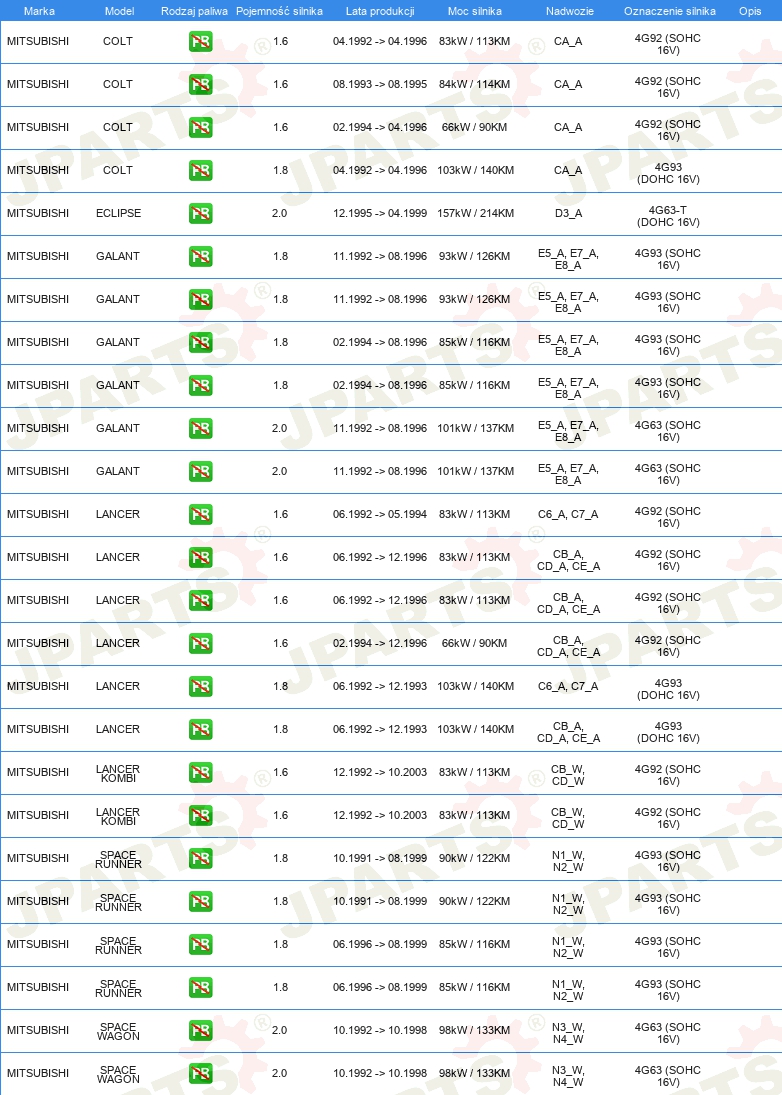Select COLT model in the 84kW / 114KM row
Viewport: 782px width, 1095px height.
tap(118, 84)
